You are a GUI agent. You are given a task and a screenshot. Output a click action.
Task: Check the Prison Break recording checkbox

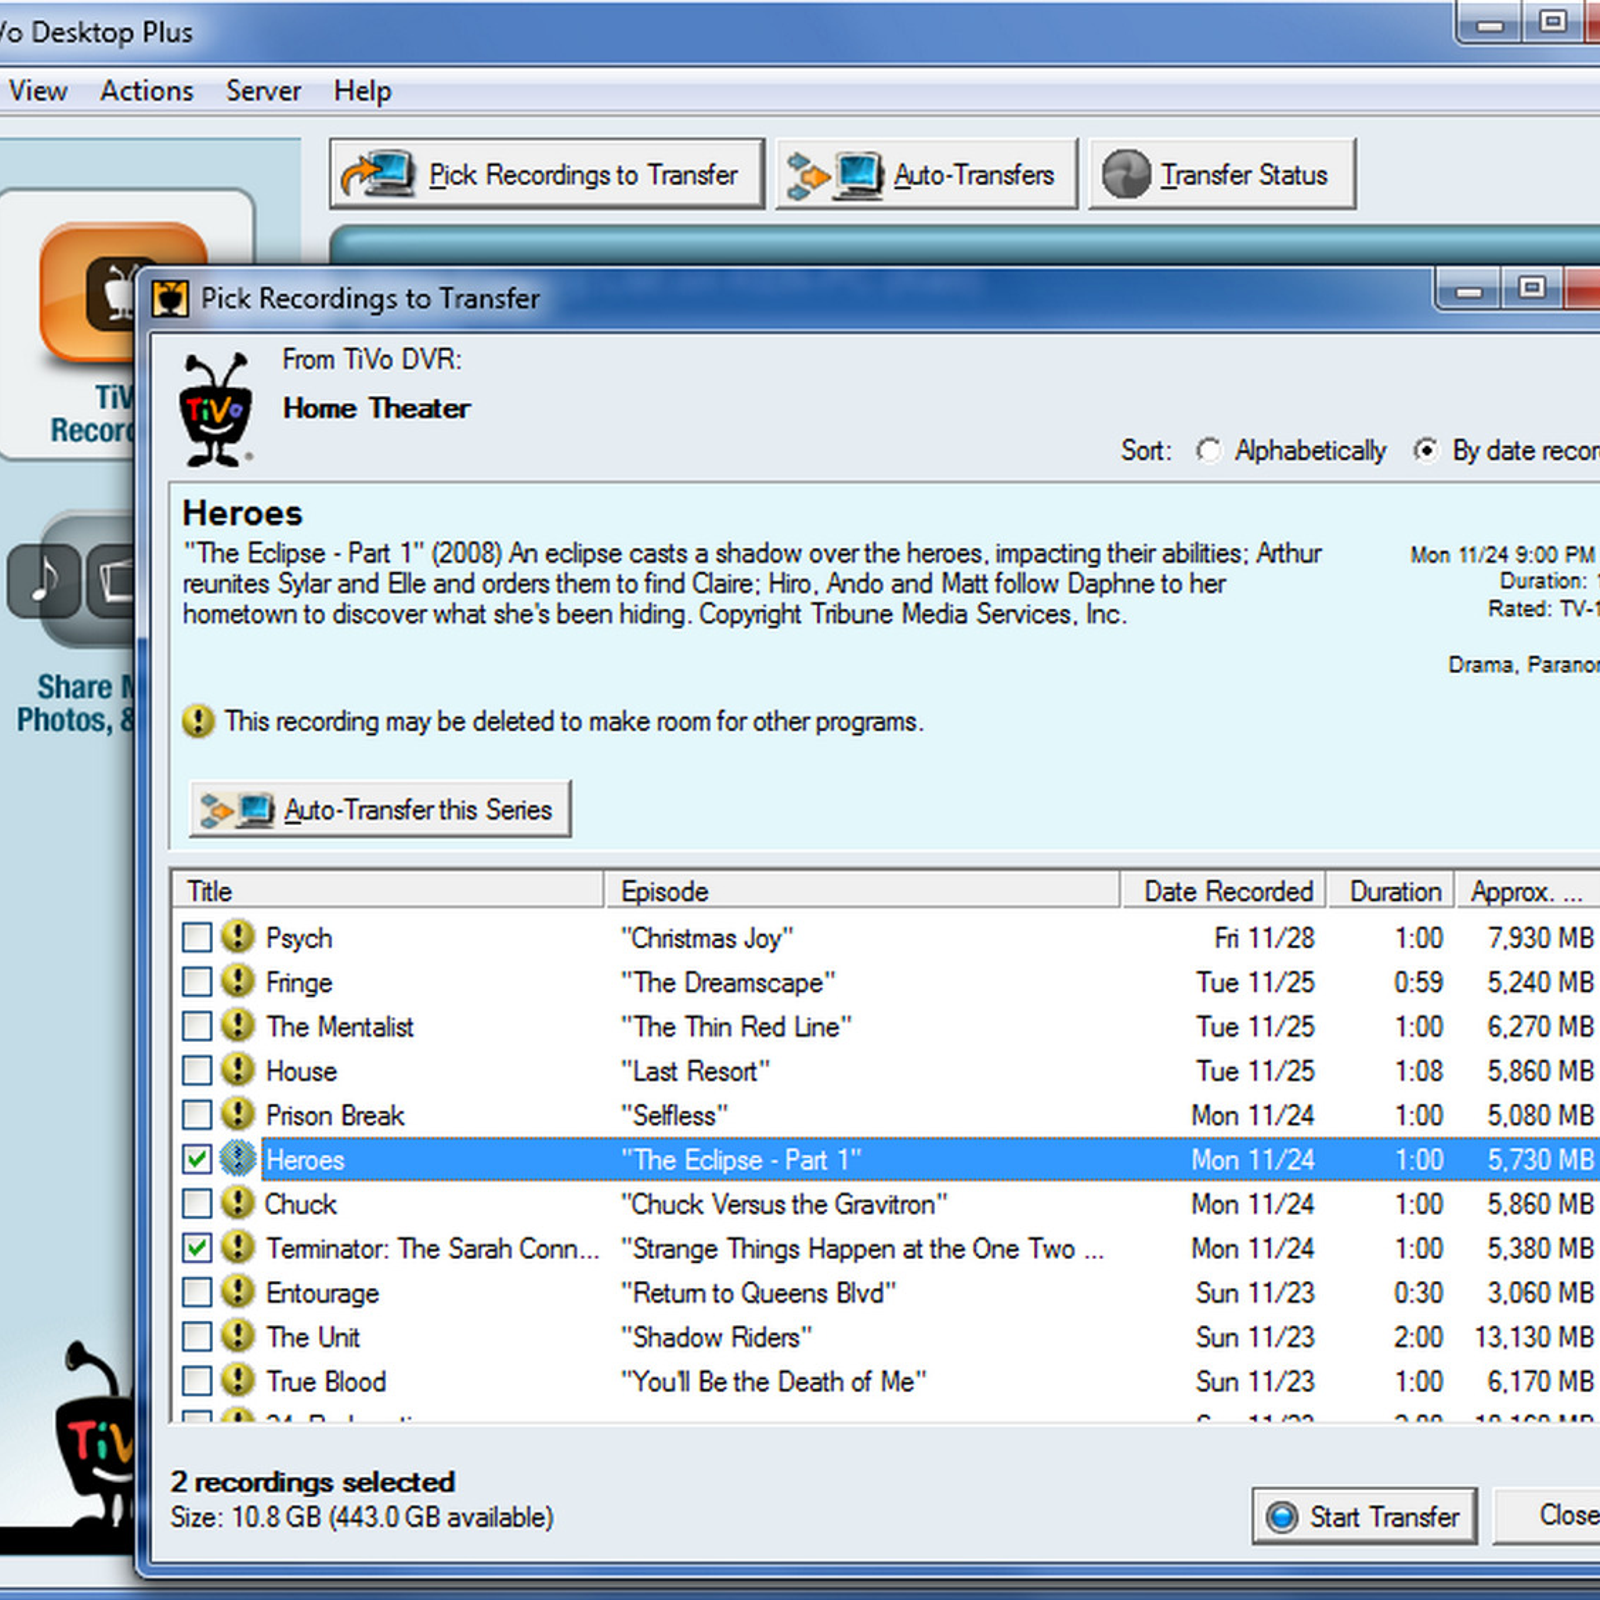tap(197, 1114)
